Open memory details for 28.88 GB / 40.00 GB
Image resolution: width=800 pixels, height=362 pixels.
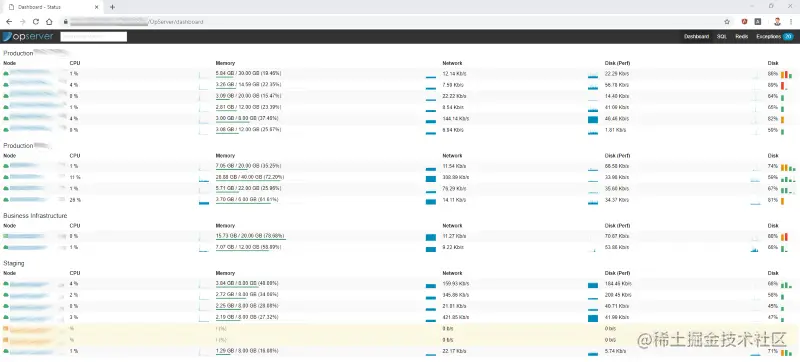(250, 177)
